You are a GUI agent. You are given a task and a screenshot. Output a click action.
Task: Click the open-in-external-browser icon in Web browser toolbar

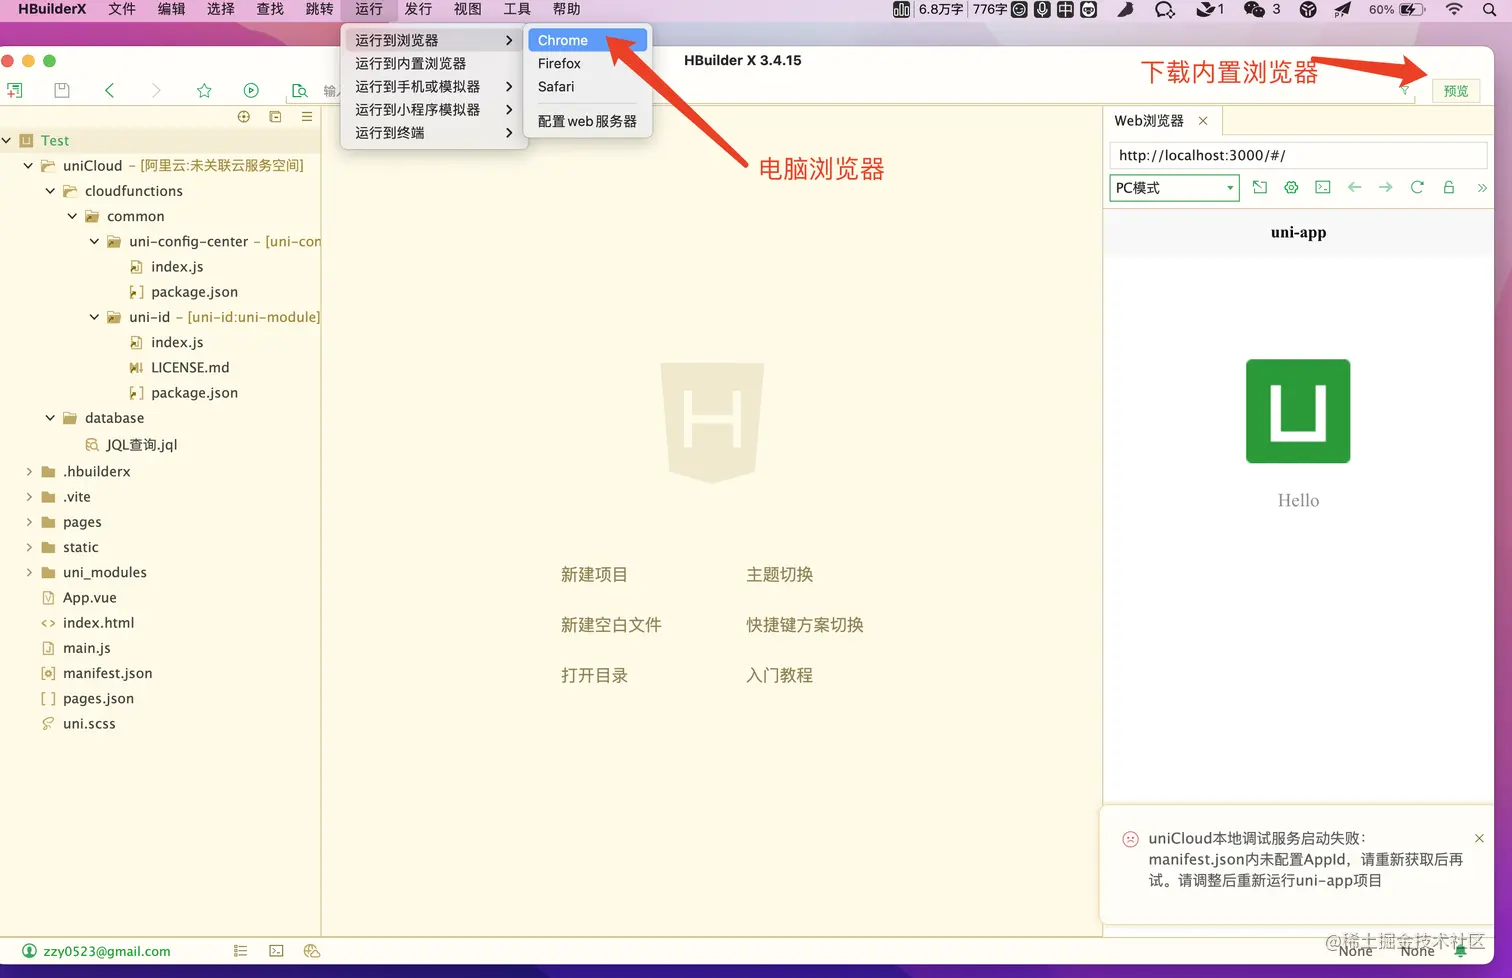(1260, 187)
